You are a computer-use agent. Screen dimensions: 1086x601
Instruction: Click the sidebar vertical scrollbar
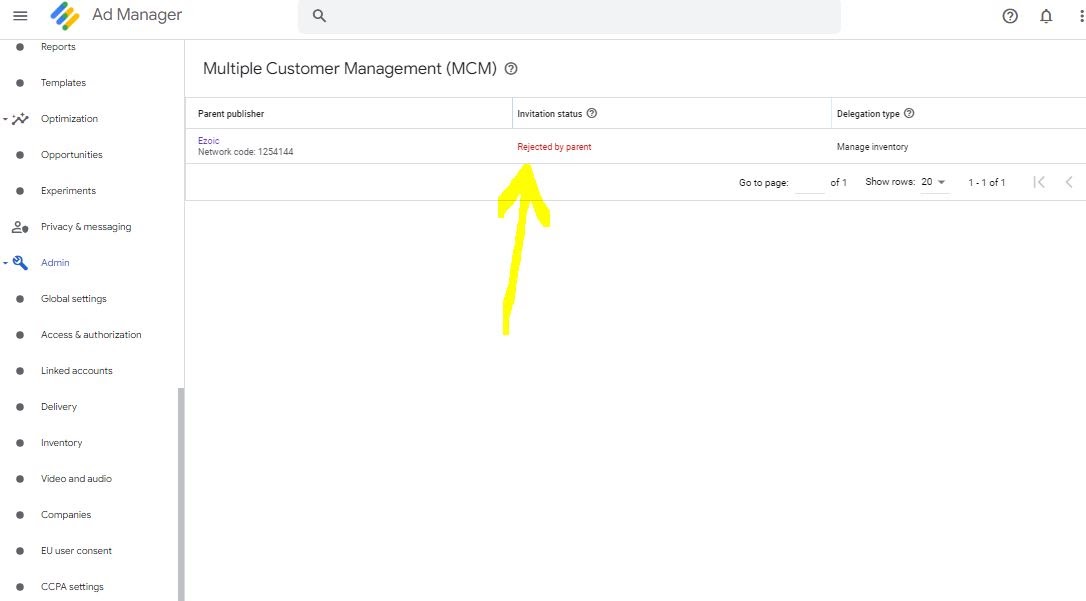pos(181,494)
